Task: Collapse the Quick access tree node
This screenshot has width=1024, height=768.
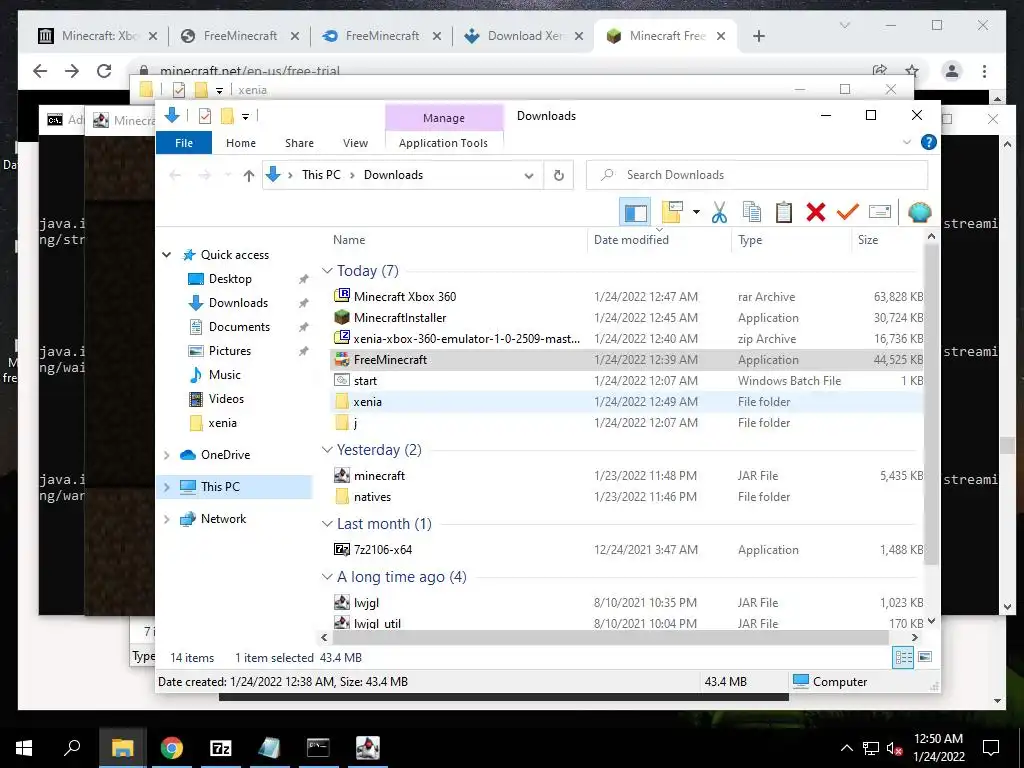Action: point(167,255)
